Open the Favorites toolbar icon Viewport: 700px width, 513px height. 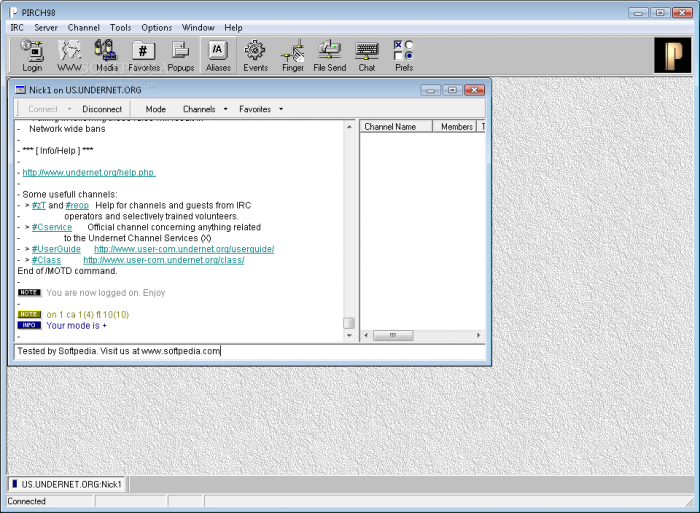coord(144,56)
